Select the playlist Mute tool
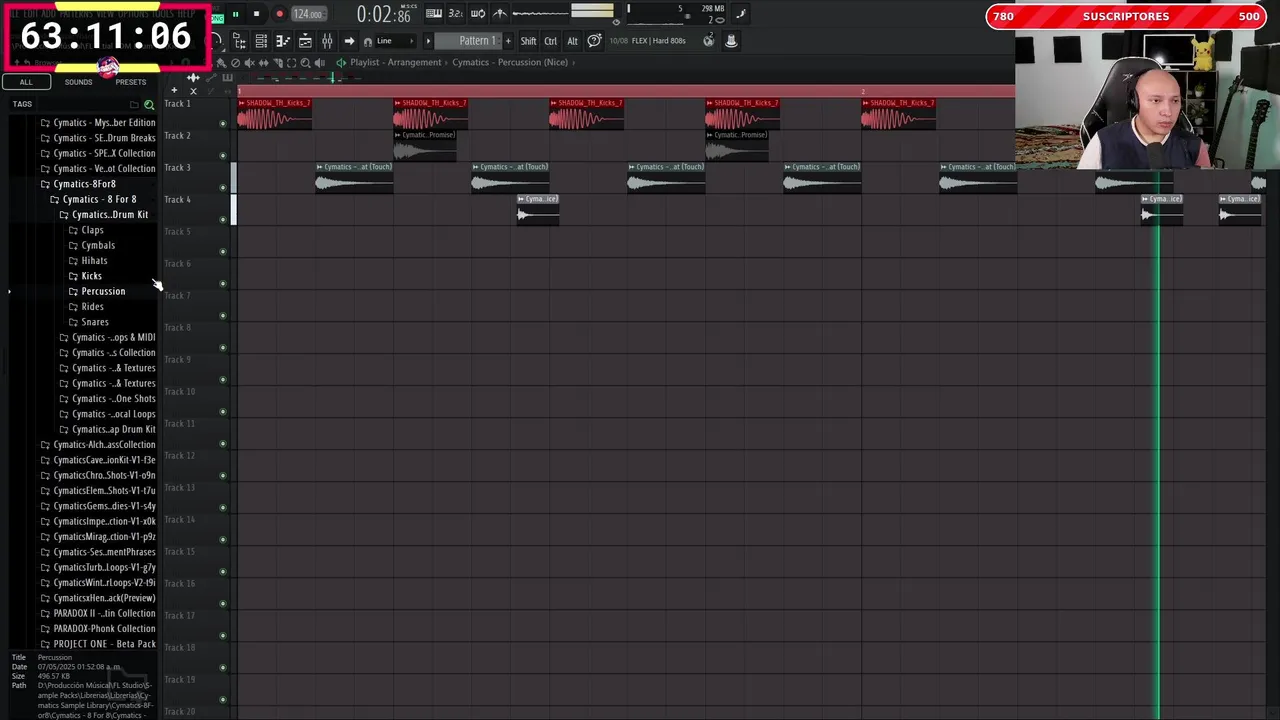The height and width of the screenshot is (720, 1280). tap(249, 62)
